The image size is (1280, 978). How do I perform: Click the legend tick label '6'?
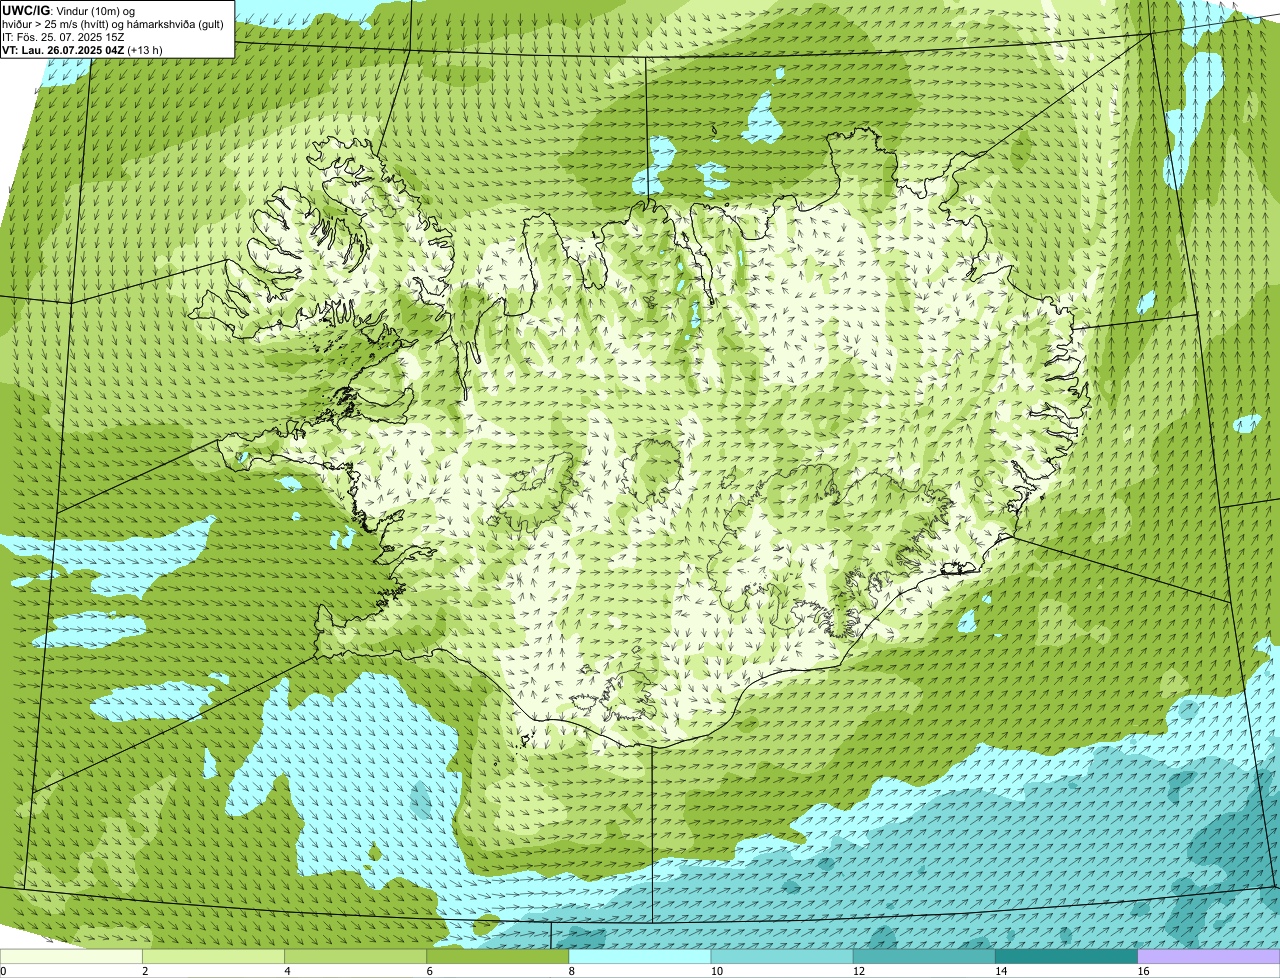[430, 971]
